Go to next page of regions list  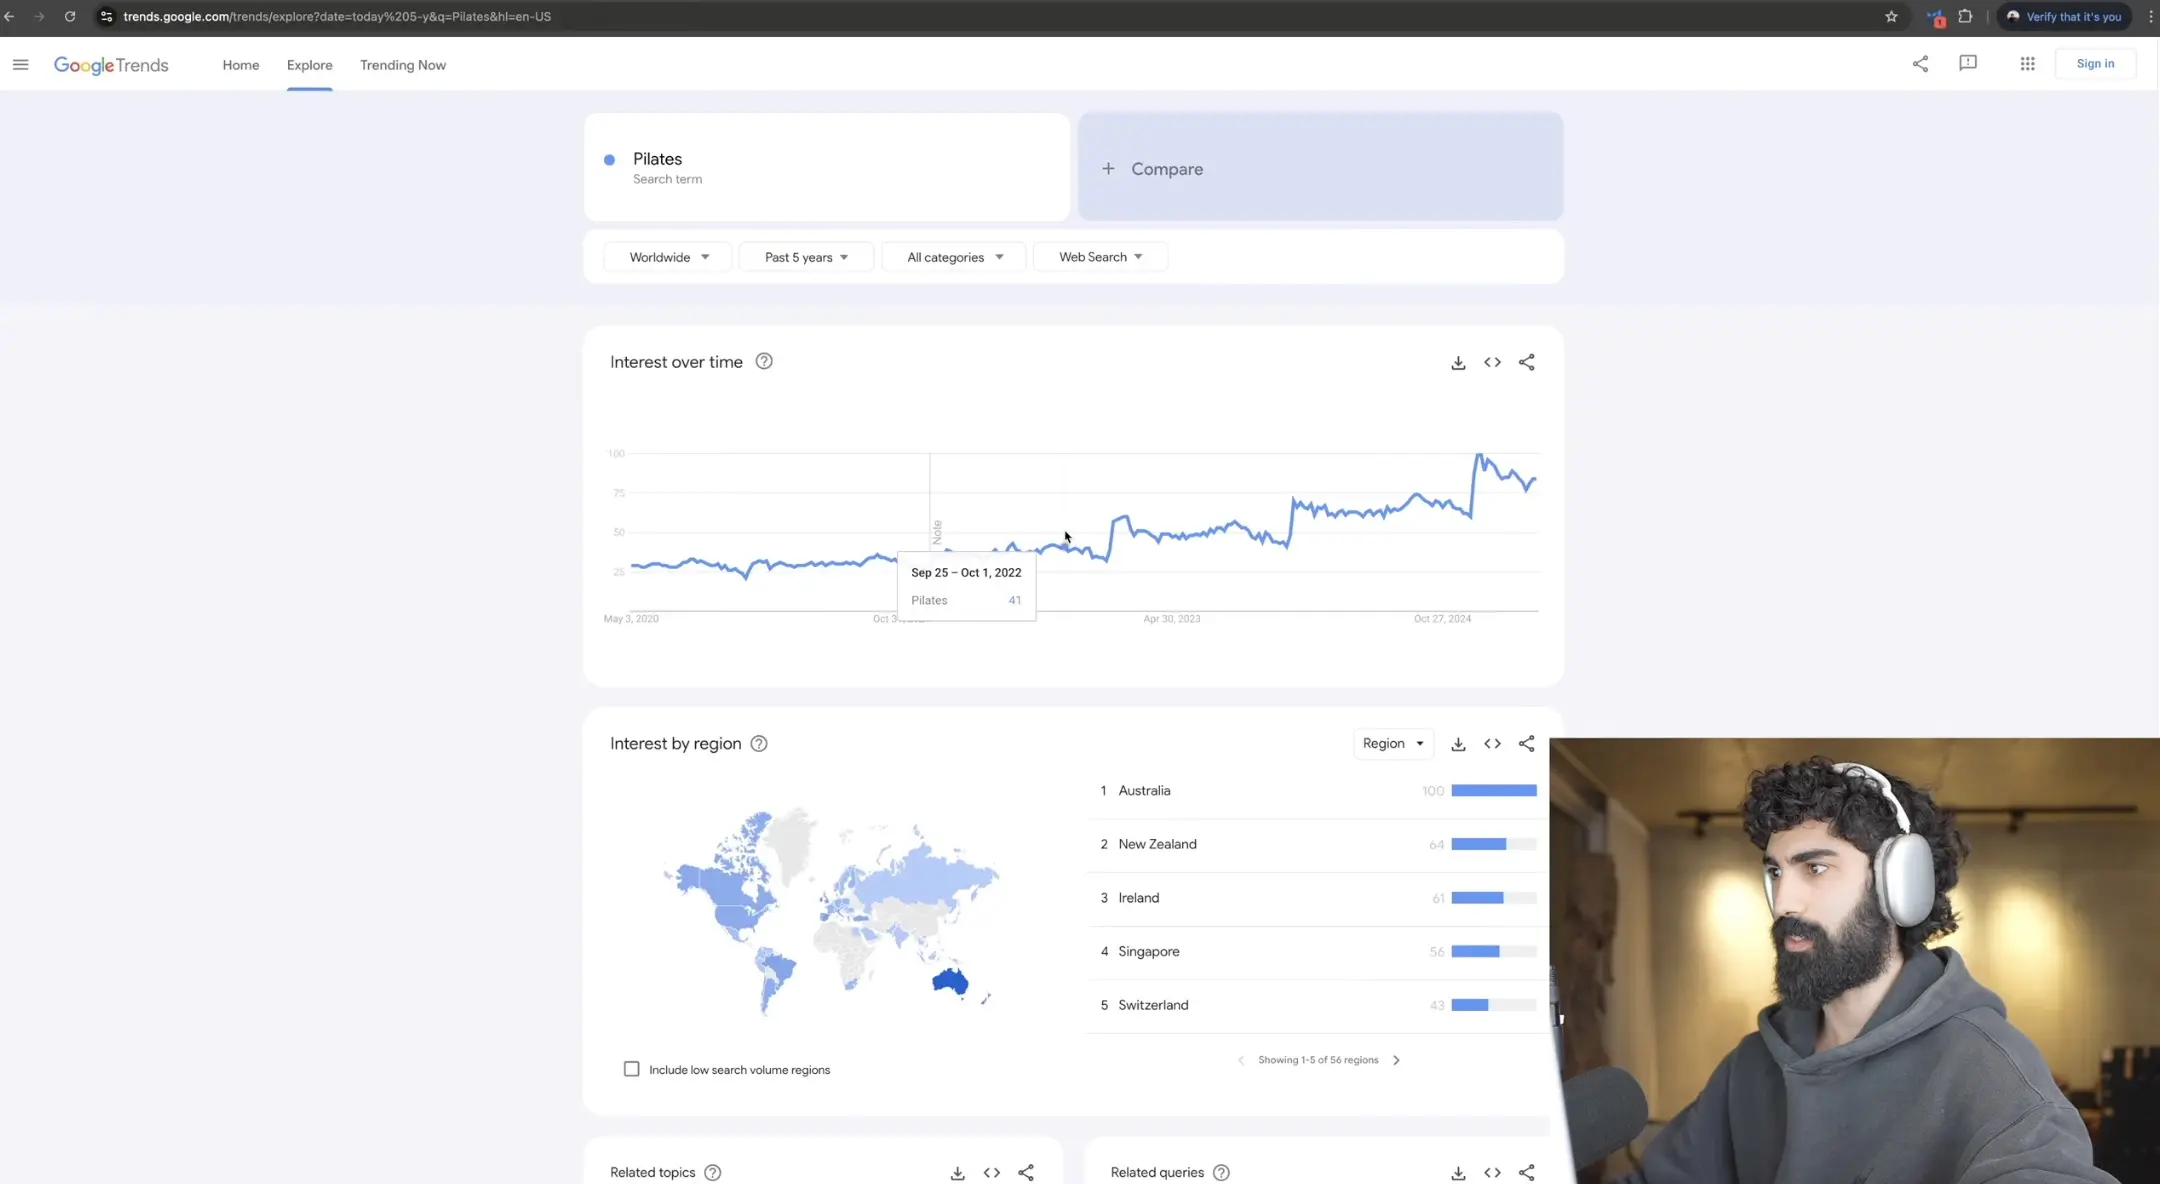coord(1396,1060)
